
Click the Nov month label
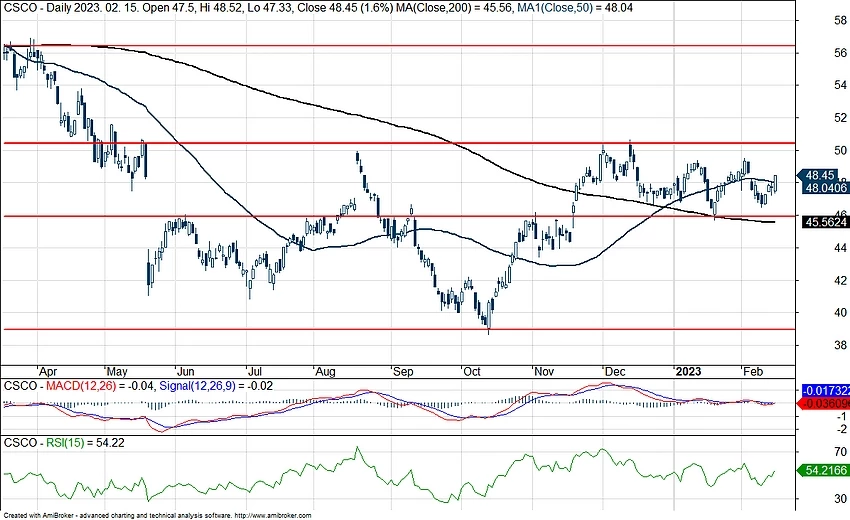coord(544,372)
